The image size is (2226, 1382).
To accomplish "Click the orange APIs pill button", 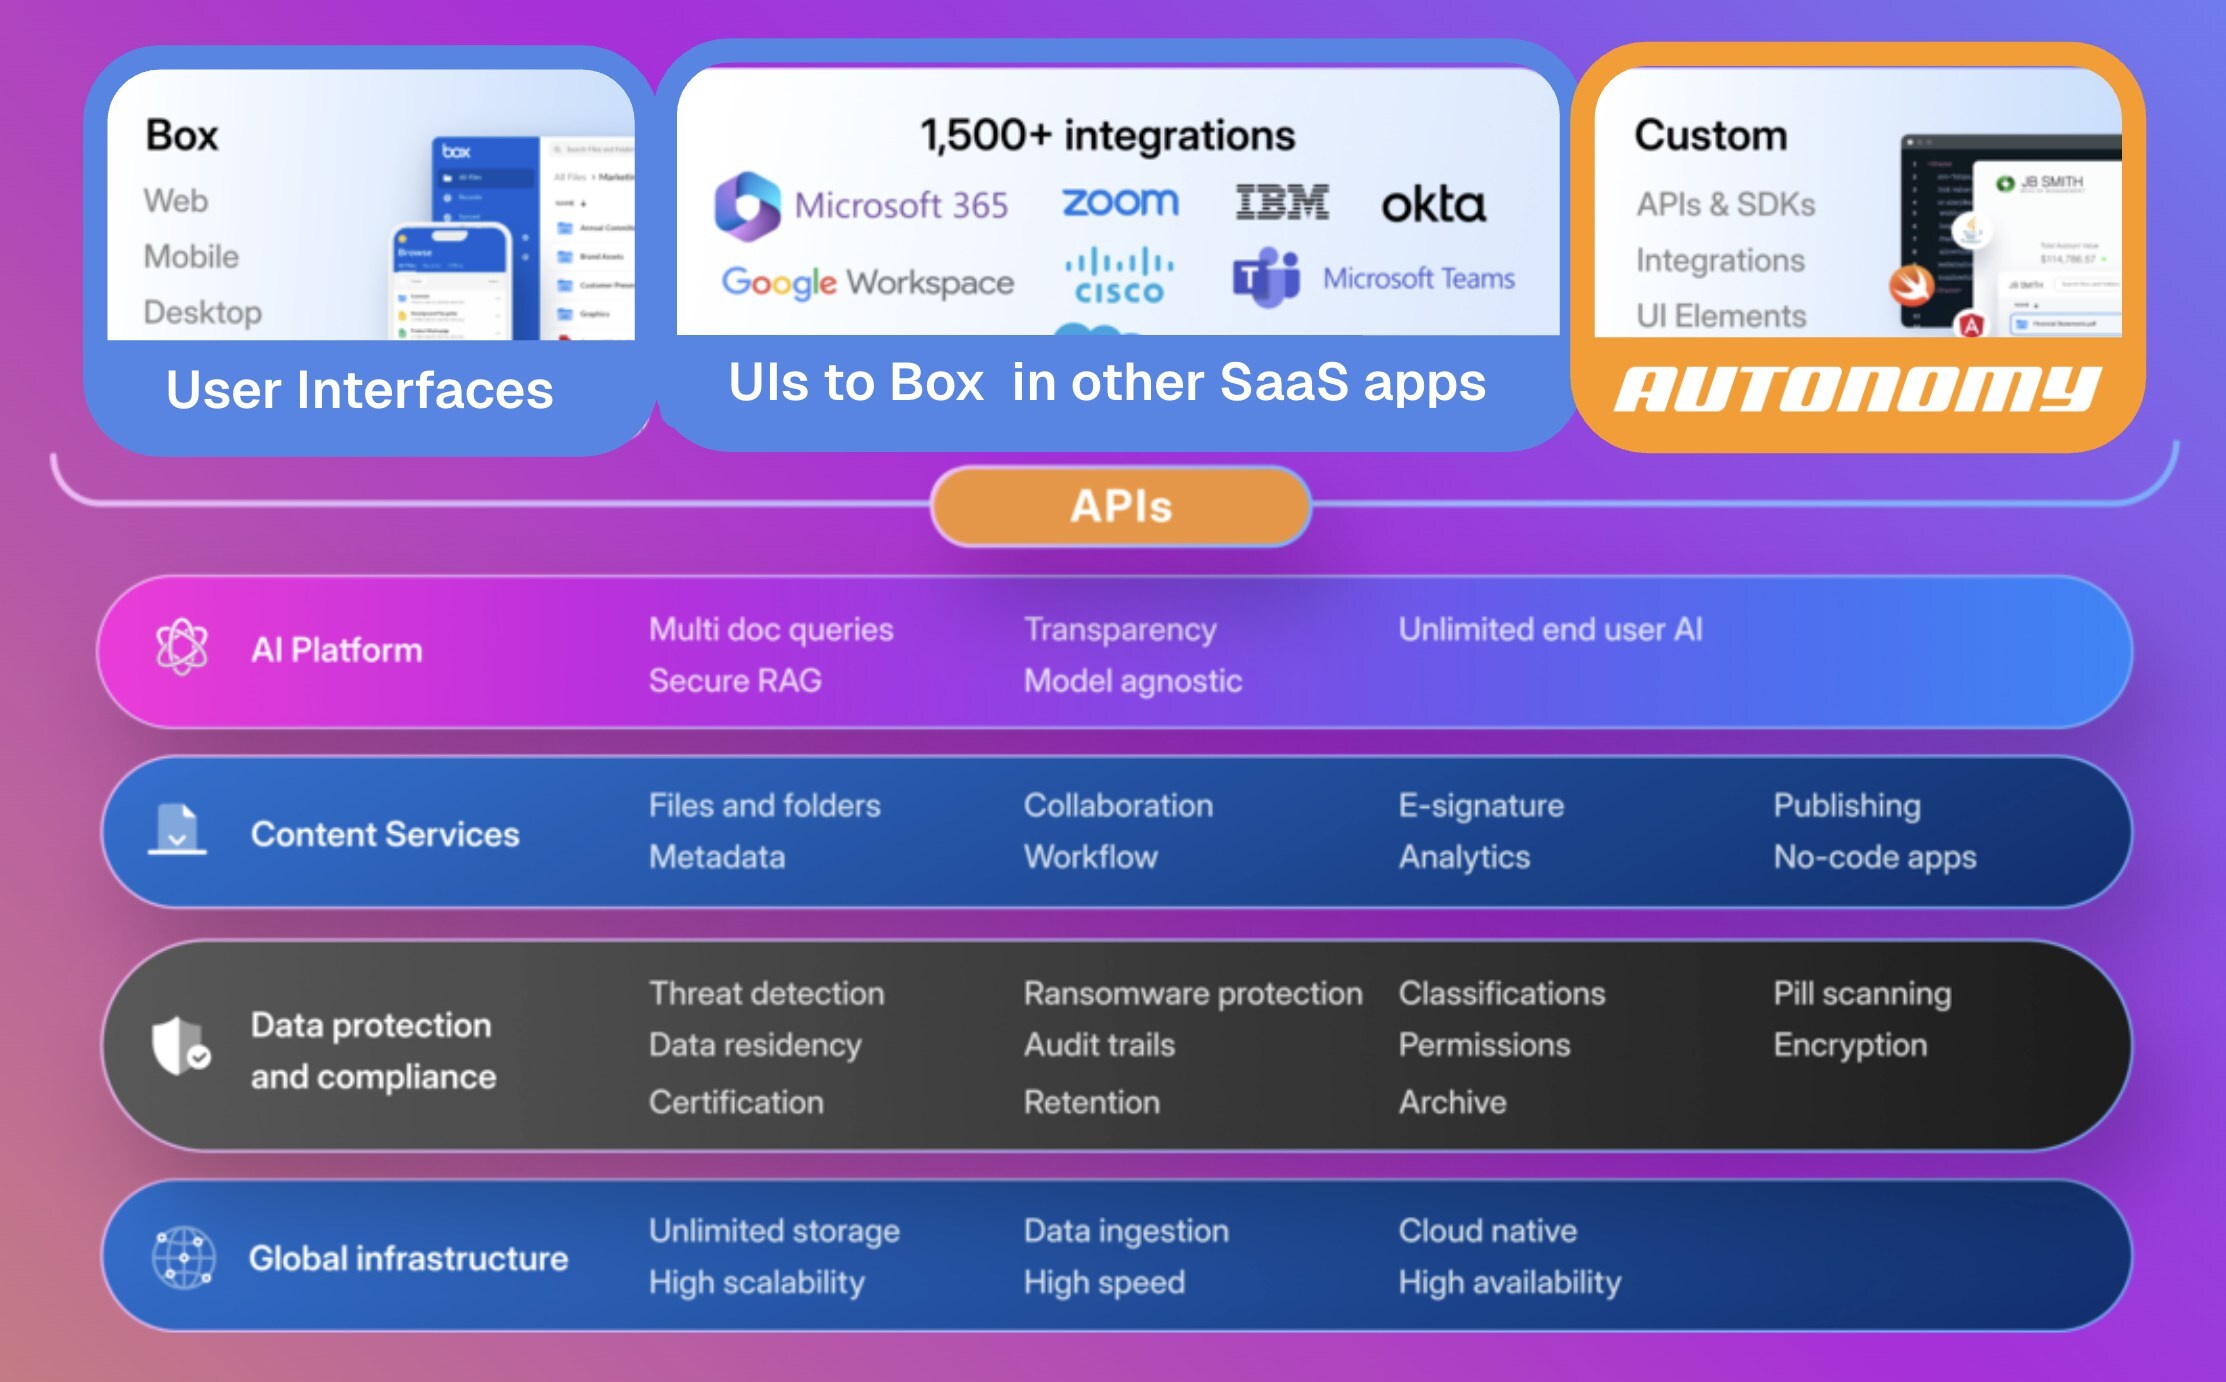I will (x=1120, y=506).
